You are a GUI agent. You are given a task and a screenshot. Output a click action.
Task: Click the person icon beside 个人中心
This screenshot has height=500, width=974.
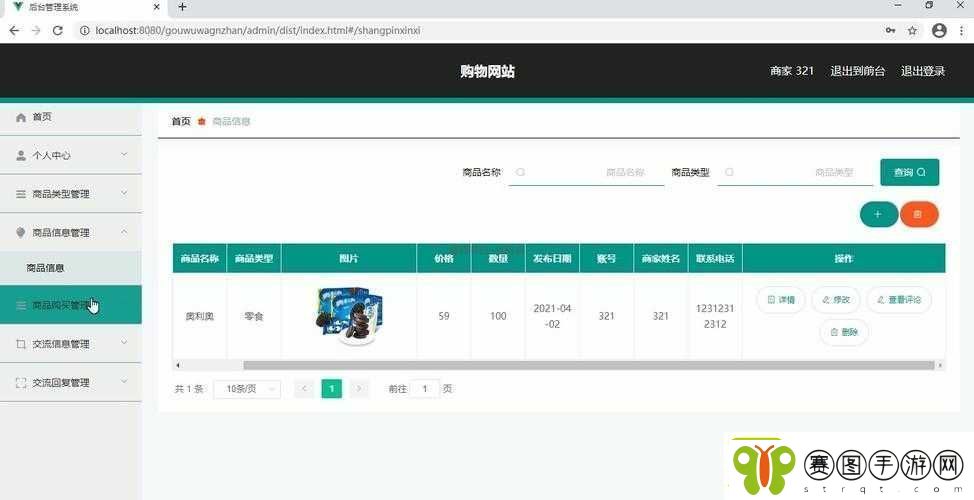[21, 155]
